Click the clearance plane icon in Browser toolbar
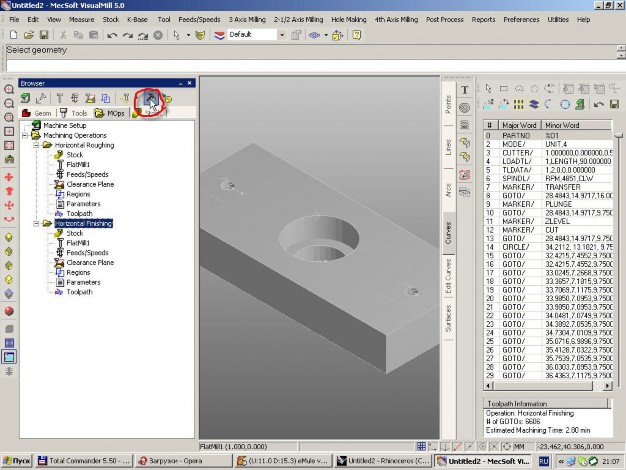 click(90, 98)
